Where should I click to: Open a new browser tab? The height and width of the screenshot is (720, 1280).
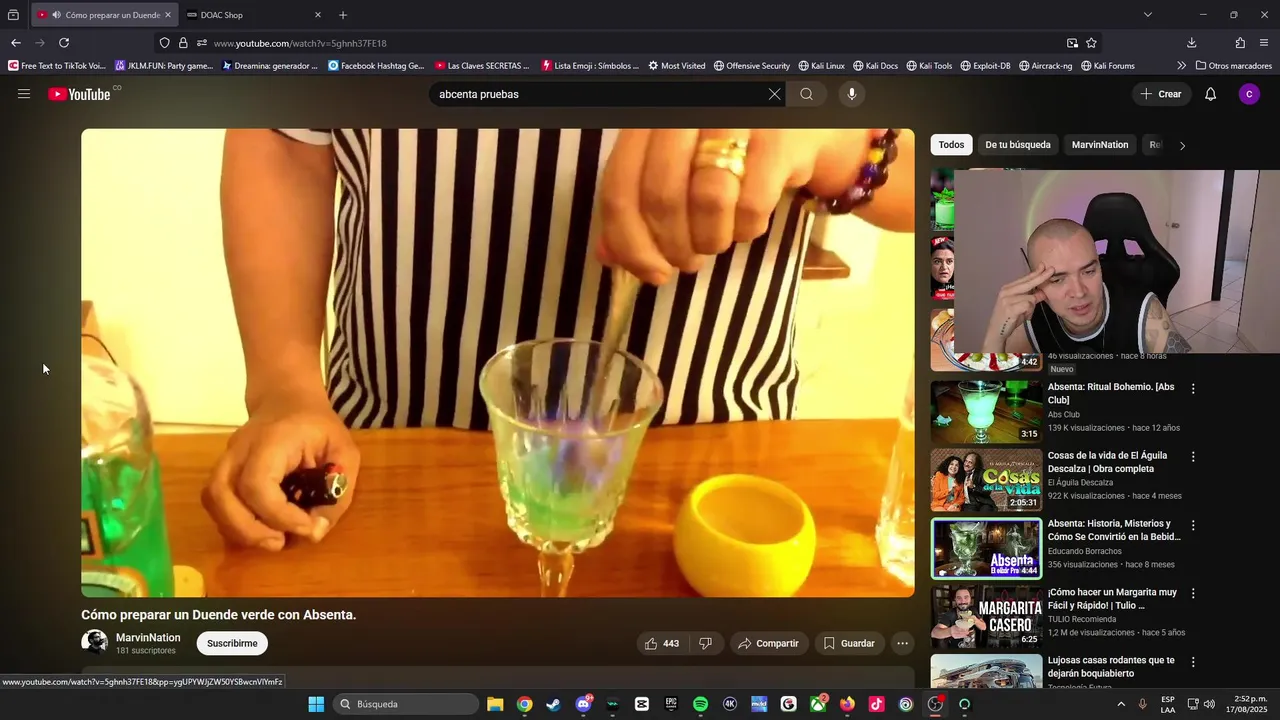(343, 15)
